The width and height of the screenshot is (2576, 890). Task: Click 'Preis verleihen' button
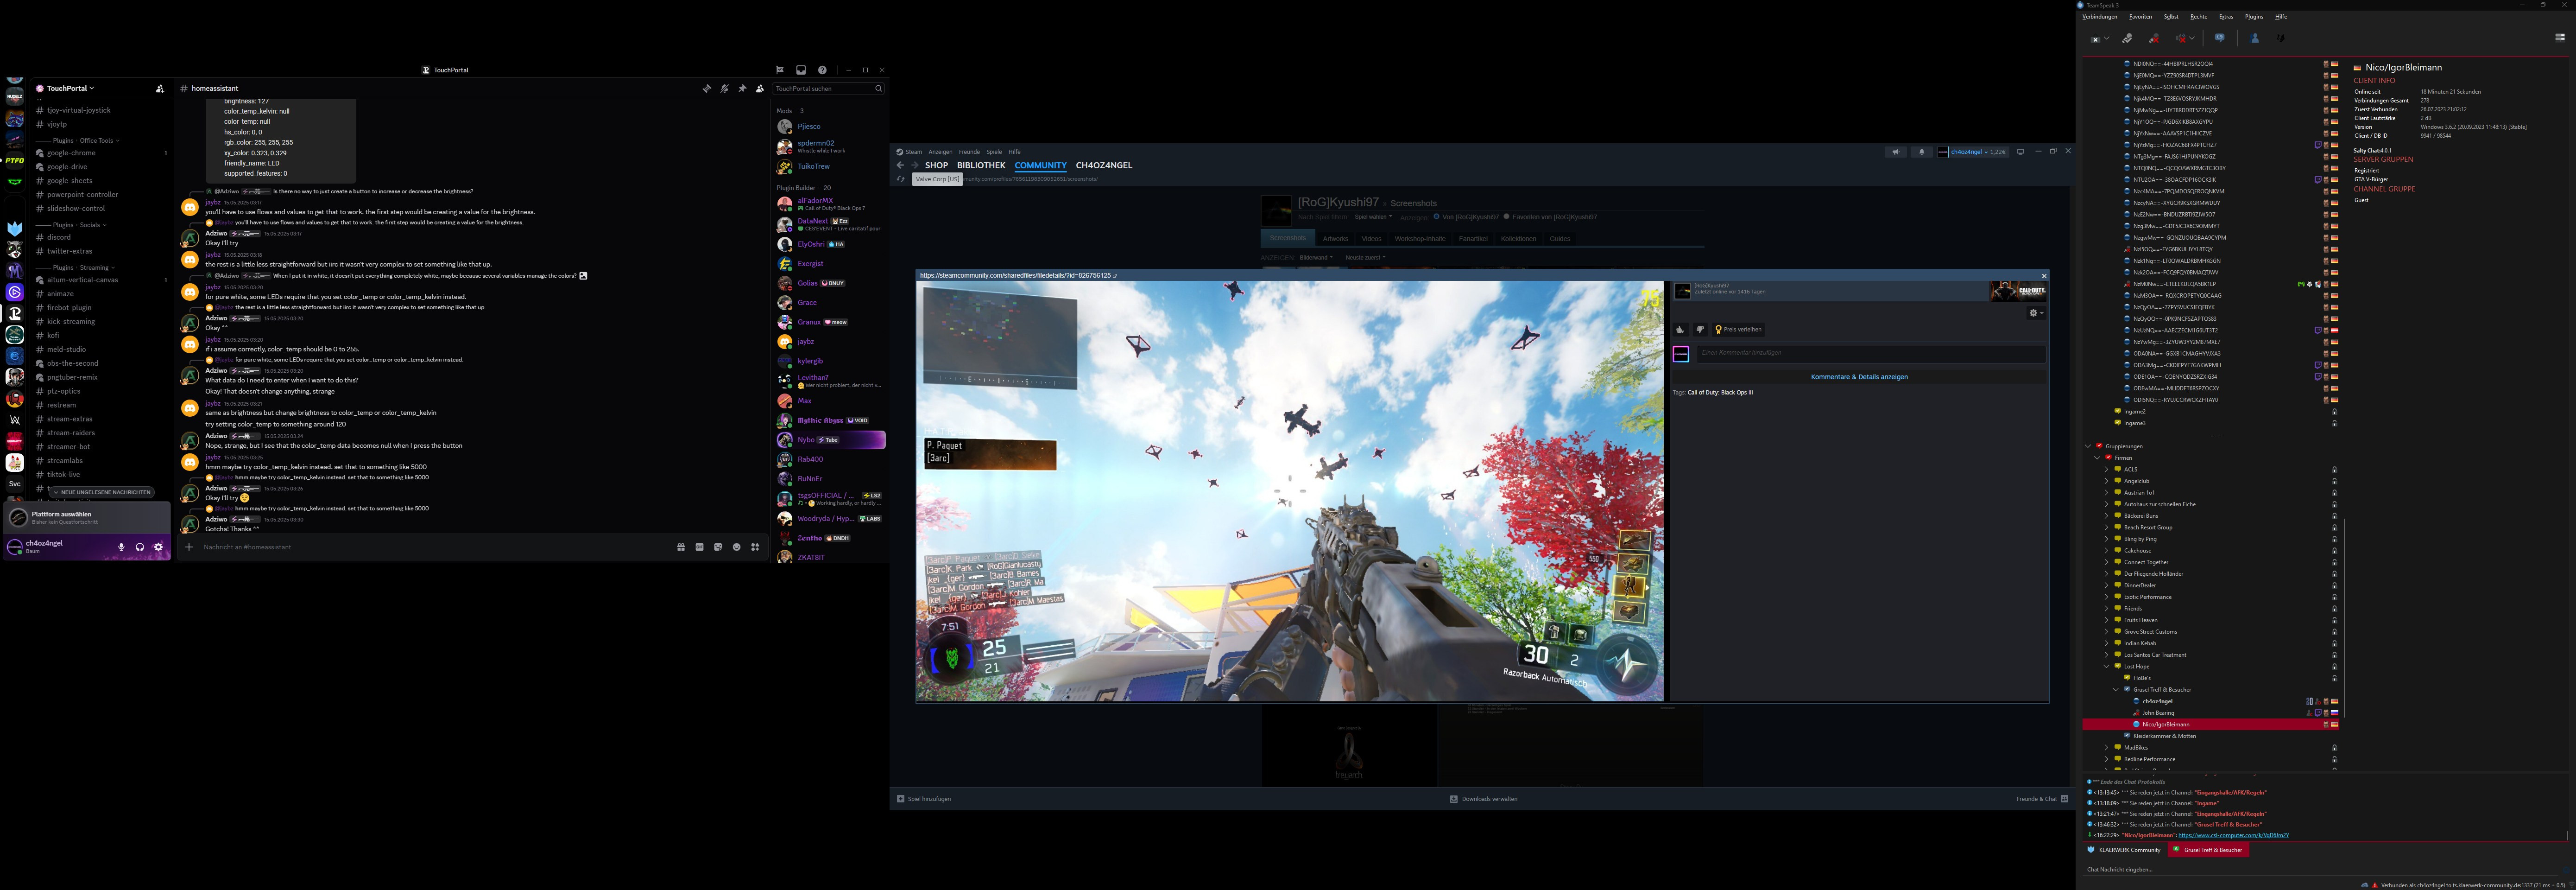[x=1738, y=329]
